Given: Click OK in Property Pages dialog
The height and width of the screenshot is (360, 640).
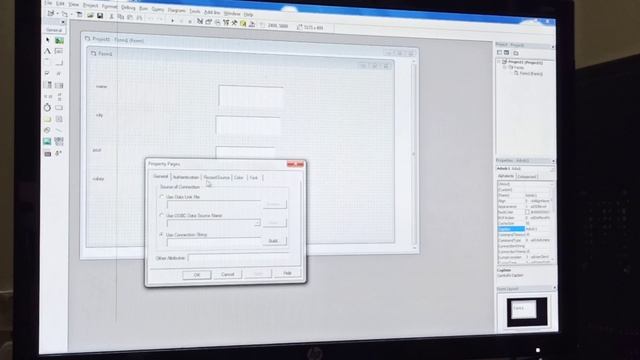Looking at the screenshot, I should (197, 275).
